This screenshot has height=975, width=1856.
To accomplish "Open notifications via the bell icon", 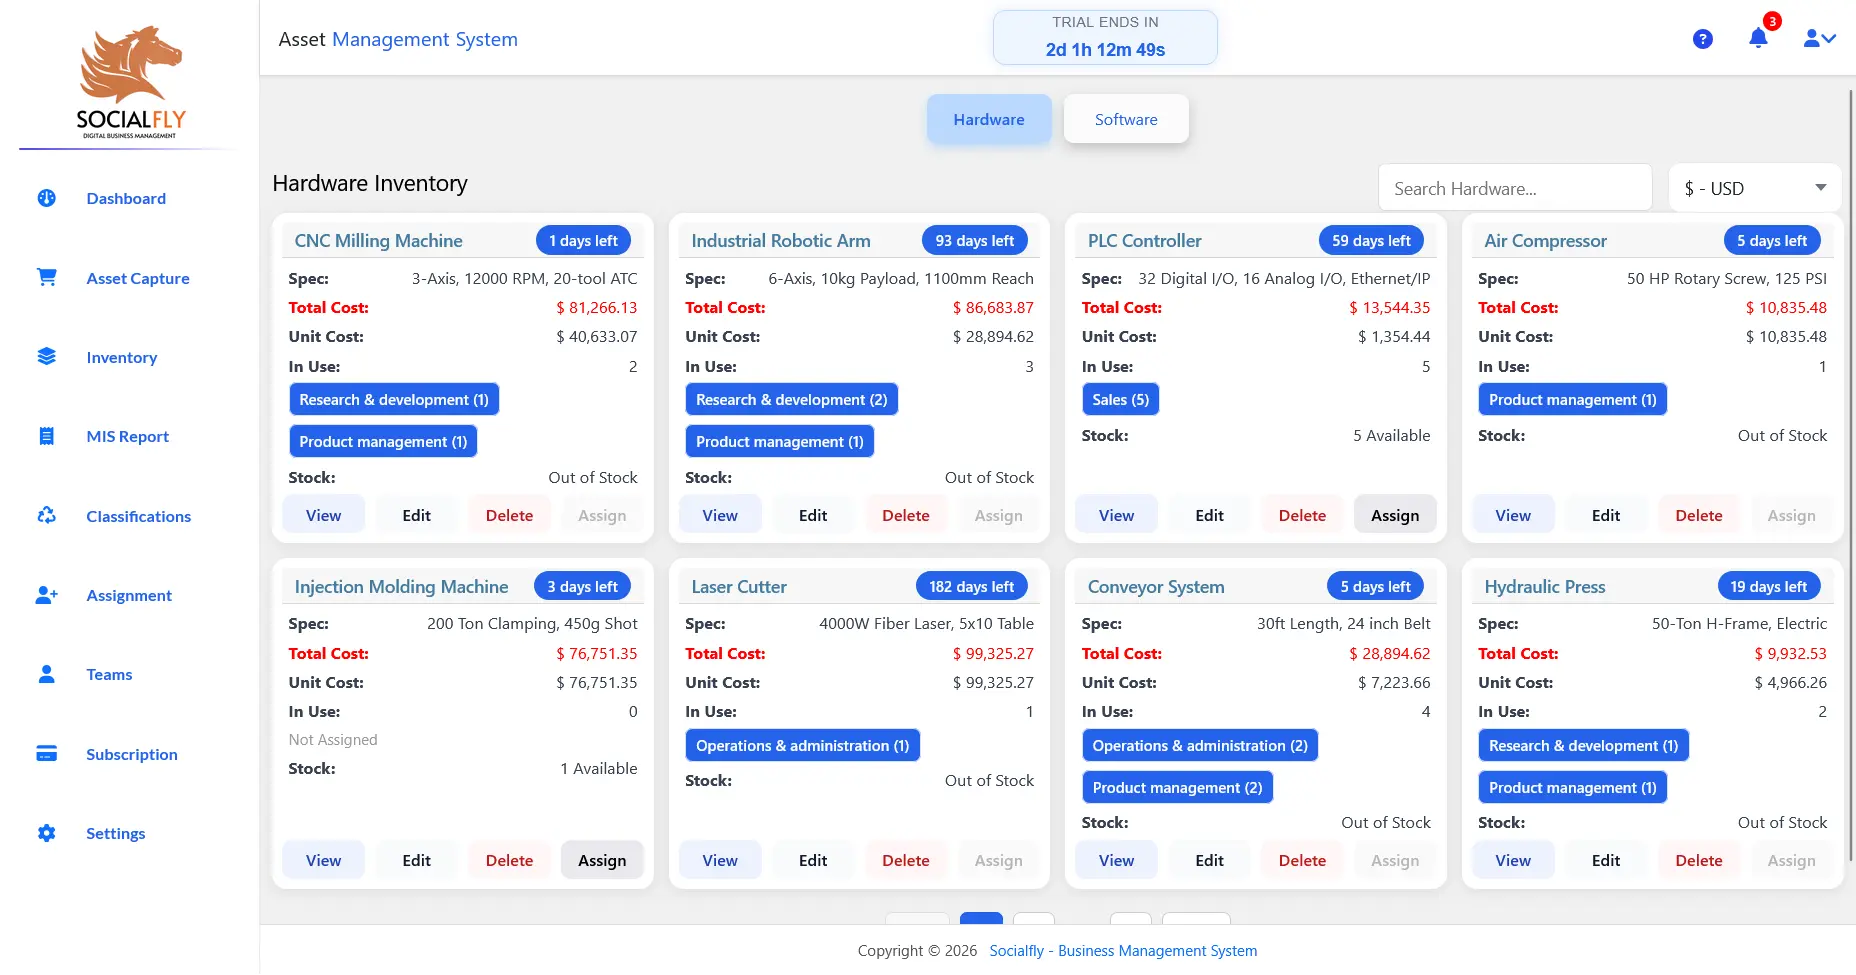I will point(1757,38).
